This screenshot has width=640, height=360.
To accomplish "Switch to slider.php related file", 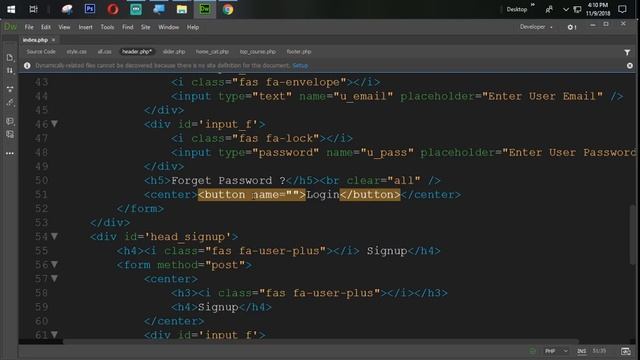I will (x=174, y=52).
